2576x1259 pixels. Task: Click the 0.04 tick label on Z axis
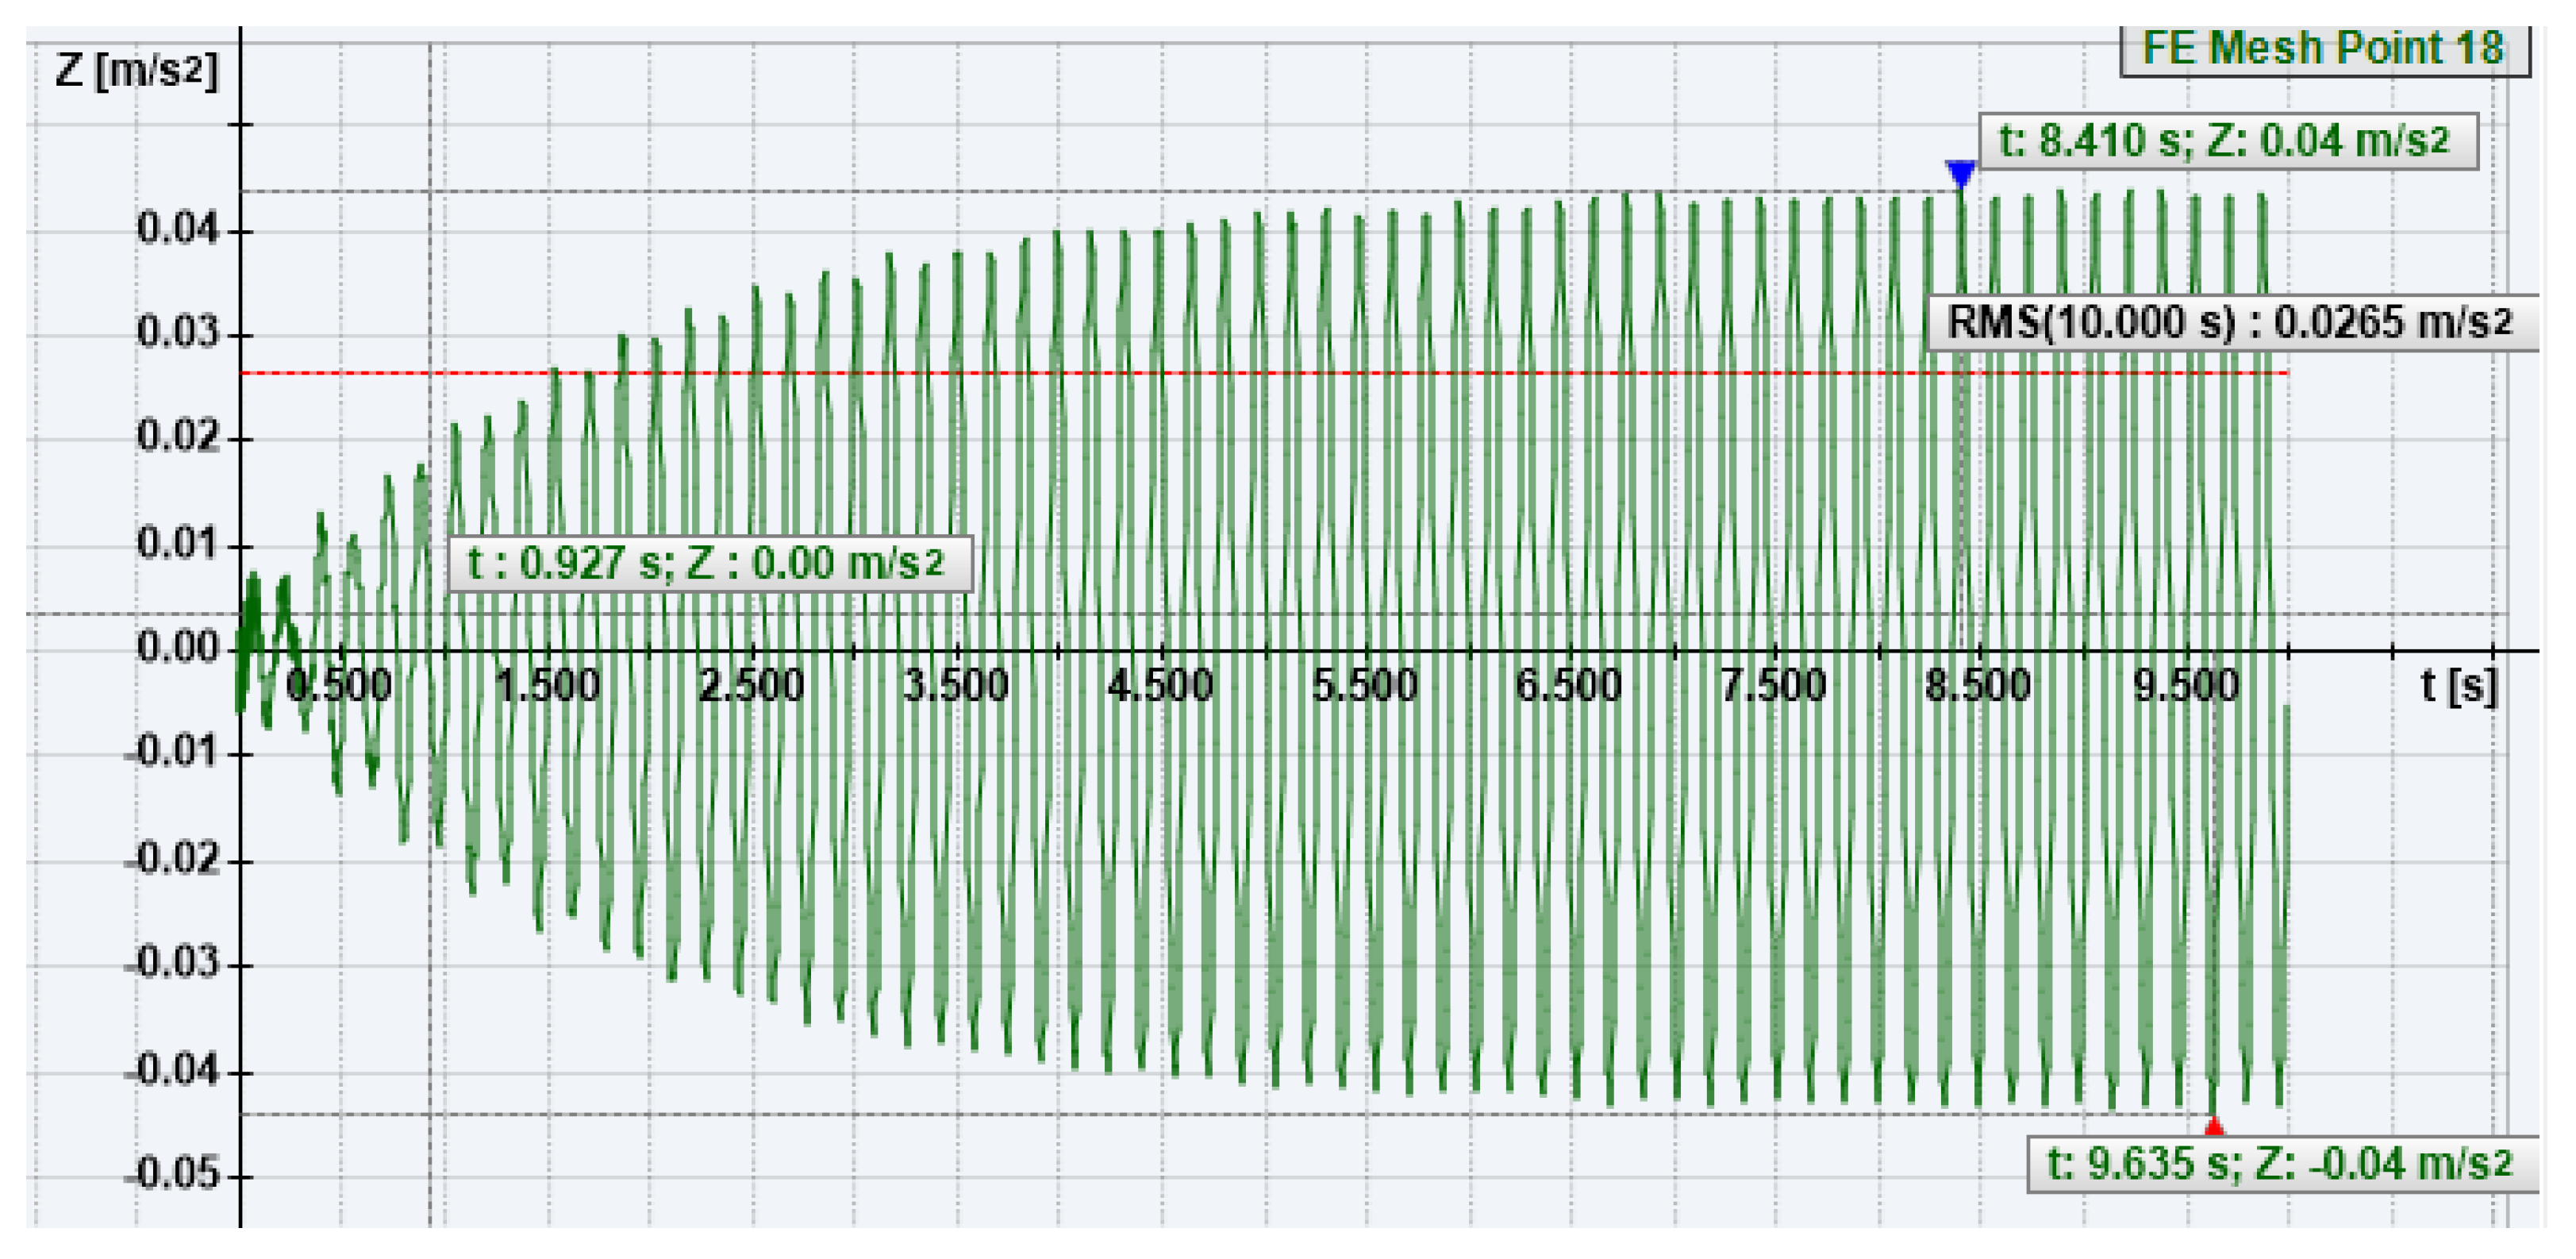[176, 229]
